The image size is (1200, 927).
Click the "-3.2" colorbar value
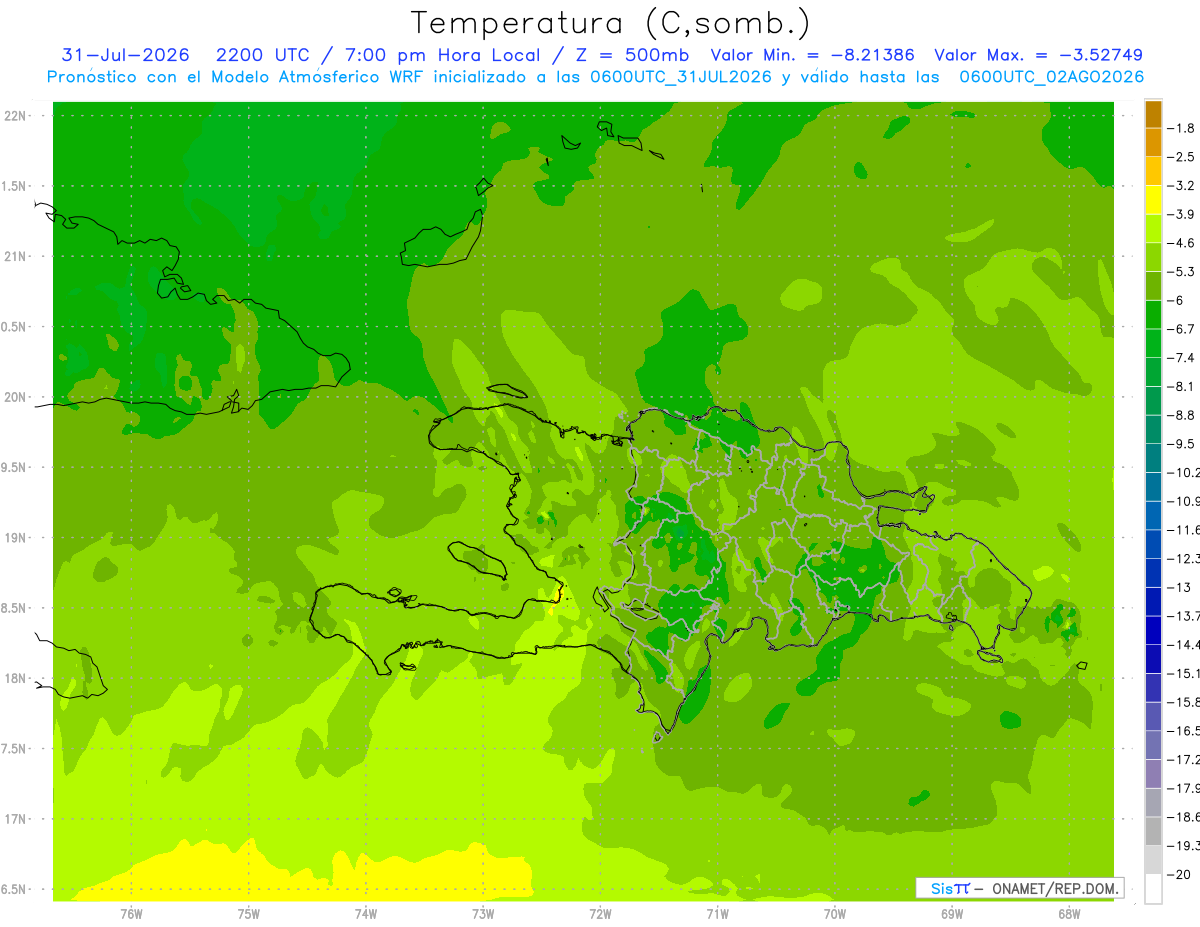pyautogui.click(x=1181, y=186)
